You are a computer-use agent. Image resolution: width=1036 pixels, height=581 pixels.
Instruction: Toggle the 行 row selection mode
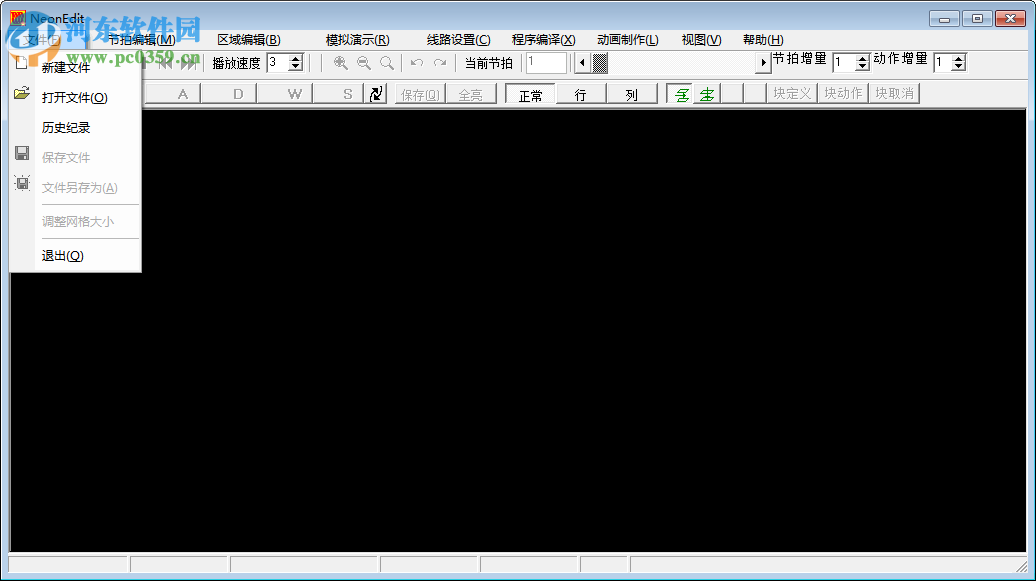578,93
